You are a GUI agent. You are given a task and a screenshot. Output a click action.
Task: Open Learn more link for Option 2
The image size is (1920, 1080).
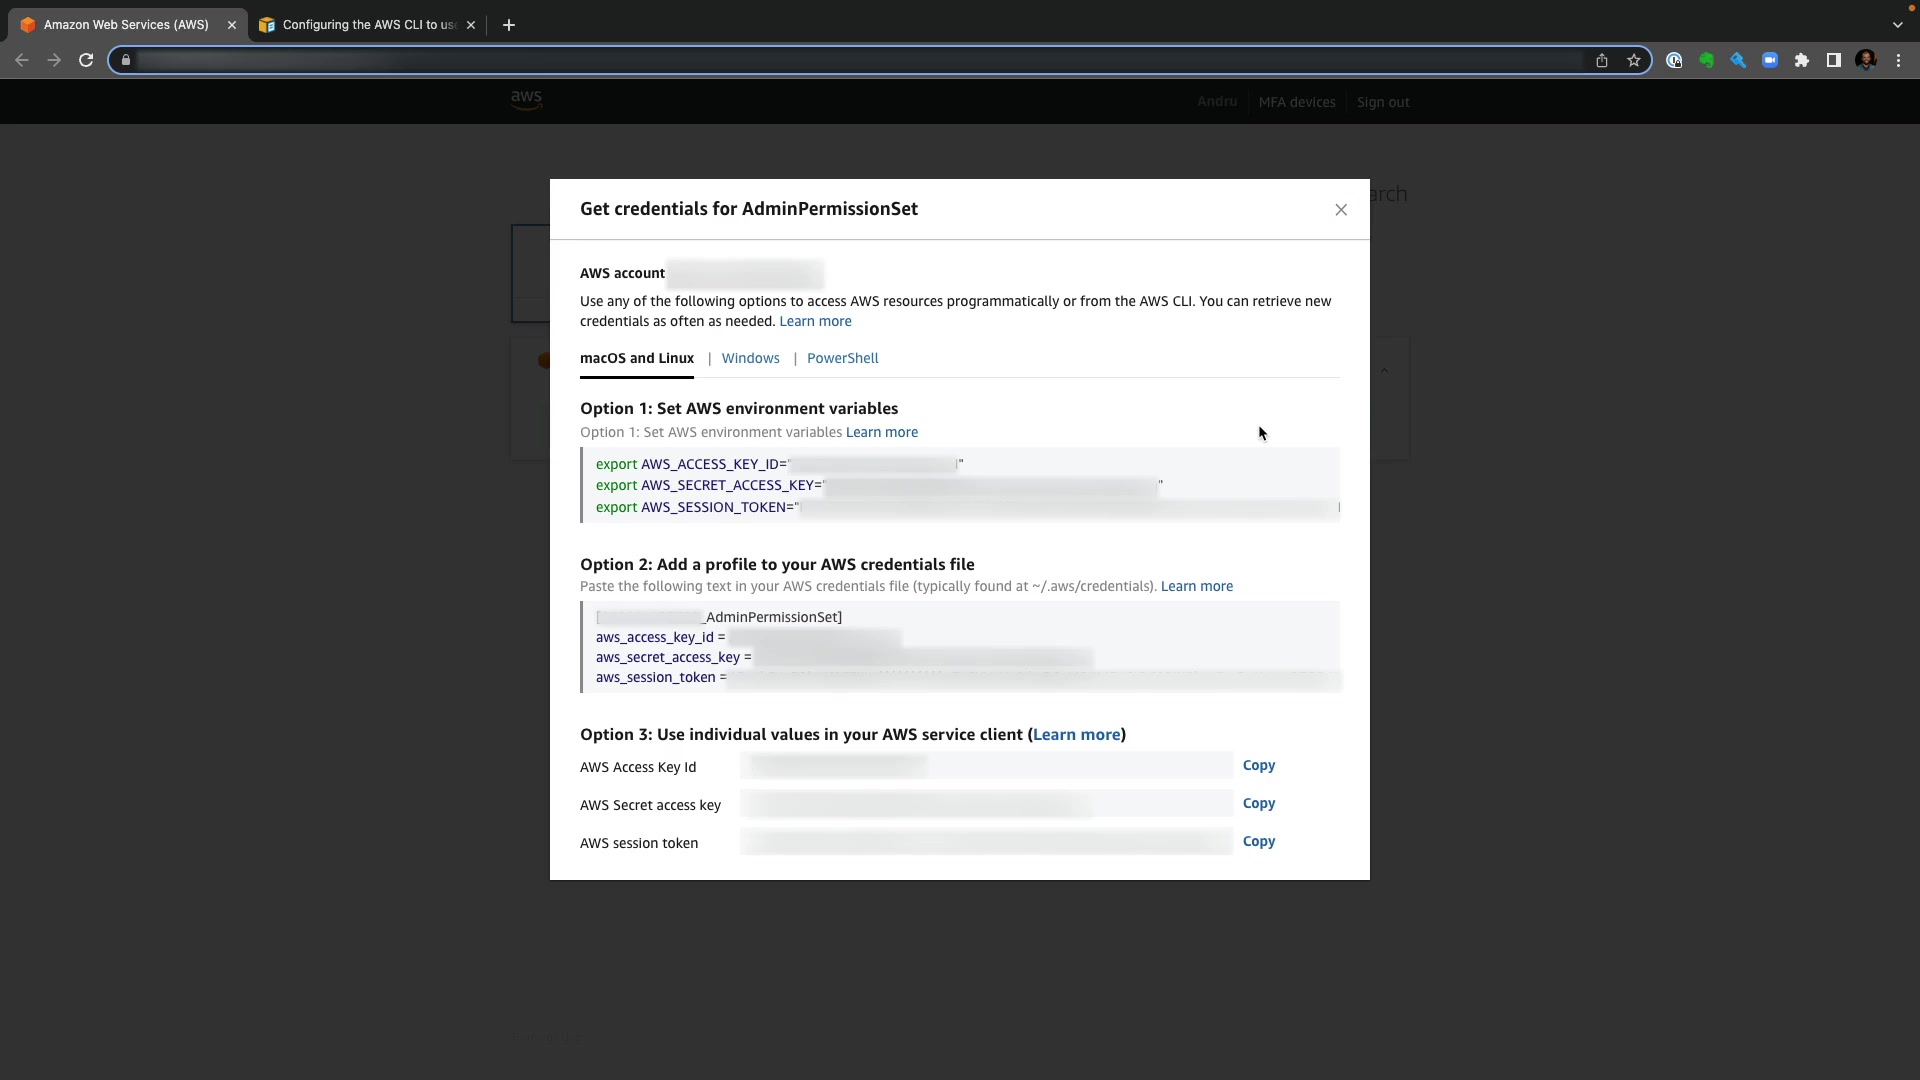(x=1196, y=586)
